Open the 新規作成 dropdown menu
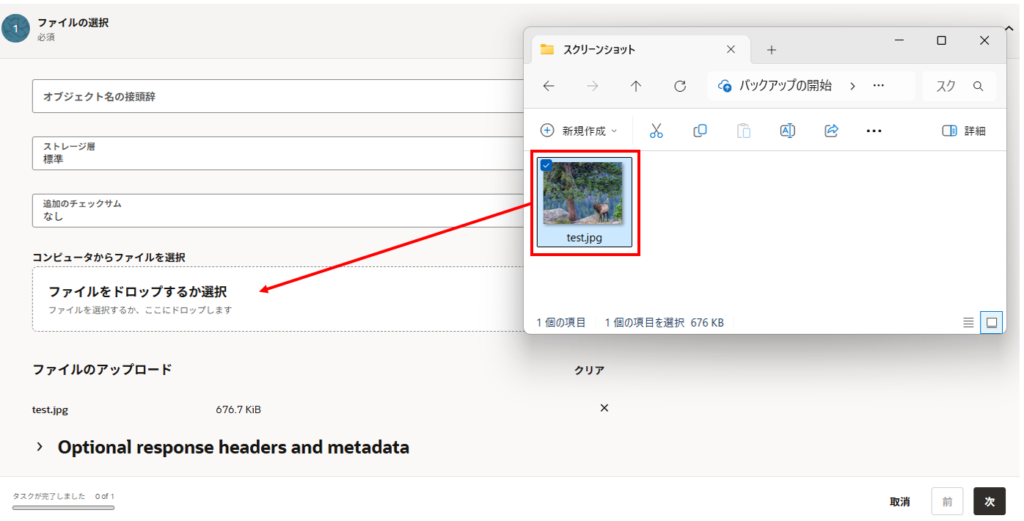The height and width of the screenshot is (521, 1024). pos(579,131)
